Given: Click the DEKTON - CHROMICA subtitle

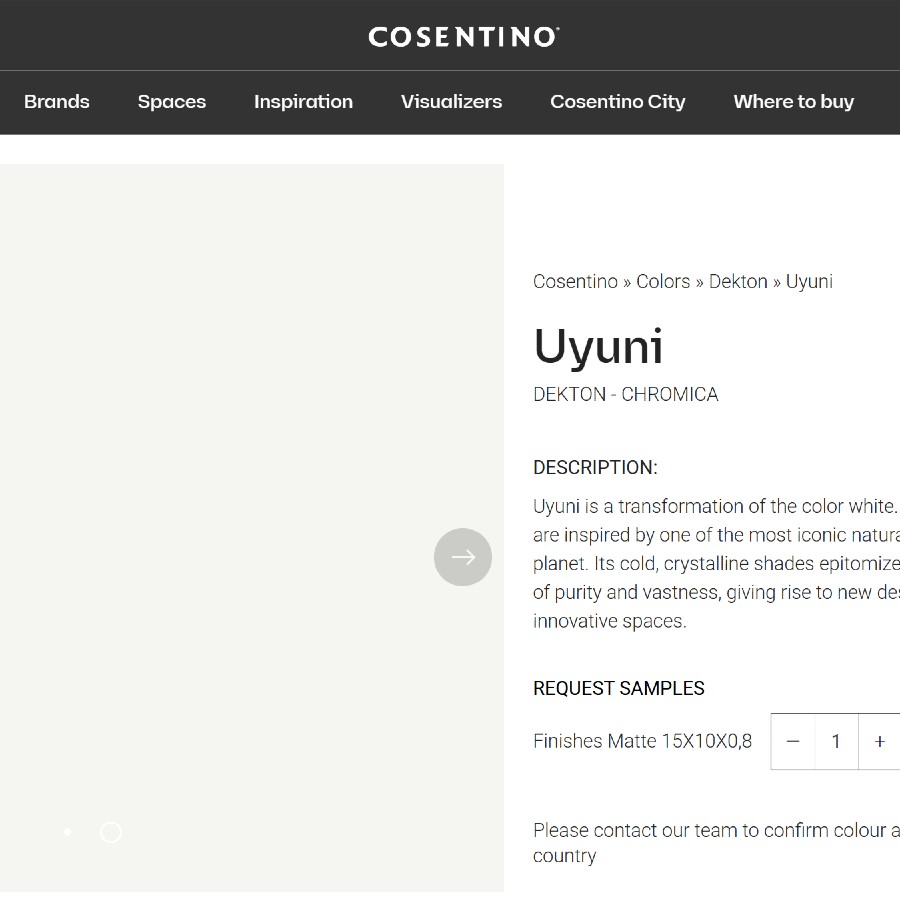Looking at the screenshot, I should (x=625, y=395).
